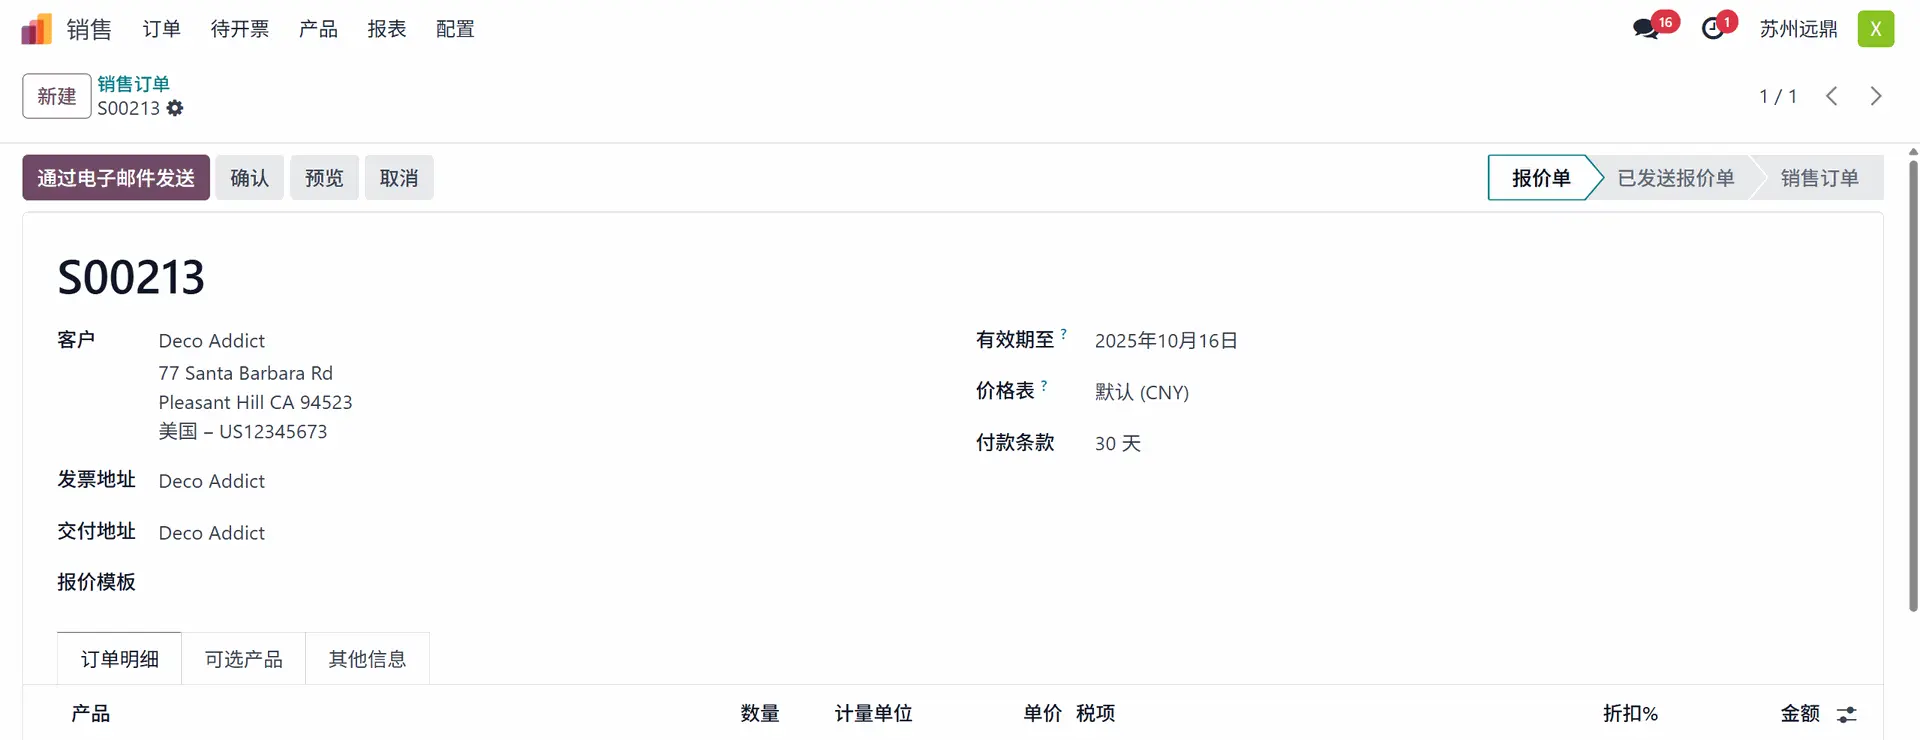This screenshot has height=740, width=1920.
Task: Click help tooltip next to 有效期至
Action: tap(1063, 334)
